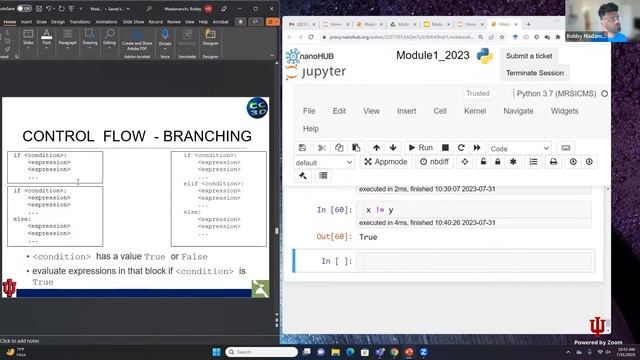640x360 pixels.
Task: Click Terminate Session button
Action: pos(535,73)
